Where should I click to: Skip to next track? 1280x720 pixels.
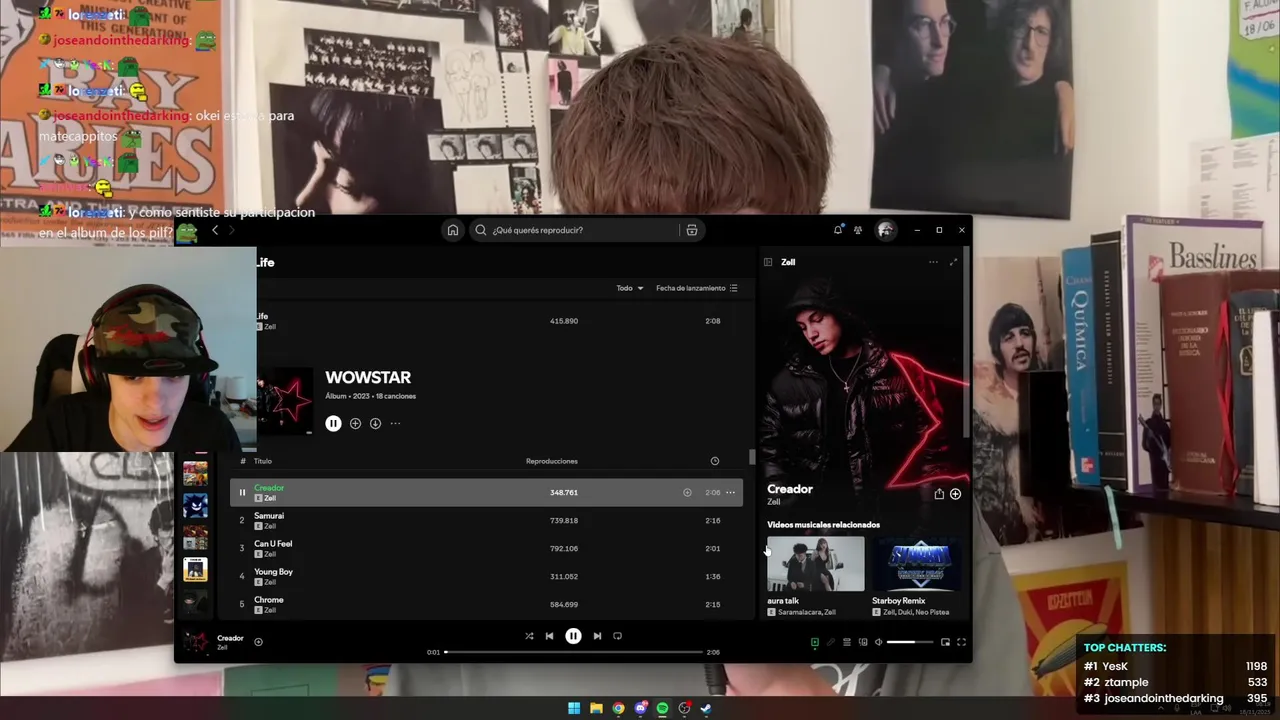[x=597, y=636]
